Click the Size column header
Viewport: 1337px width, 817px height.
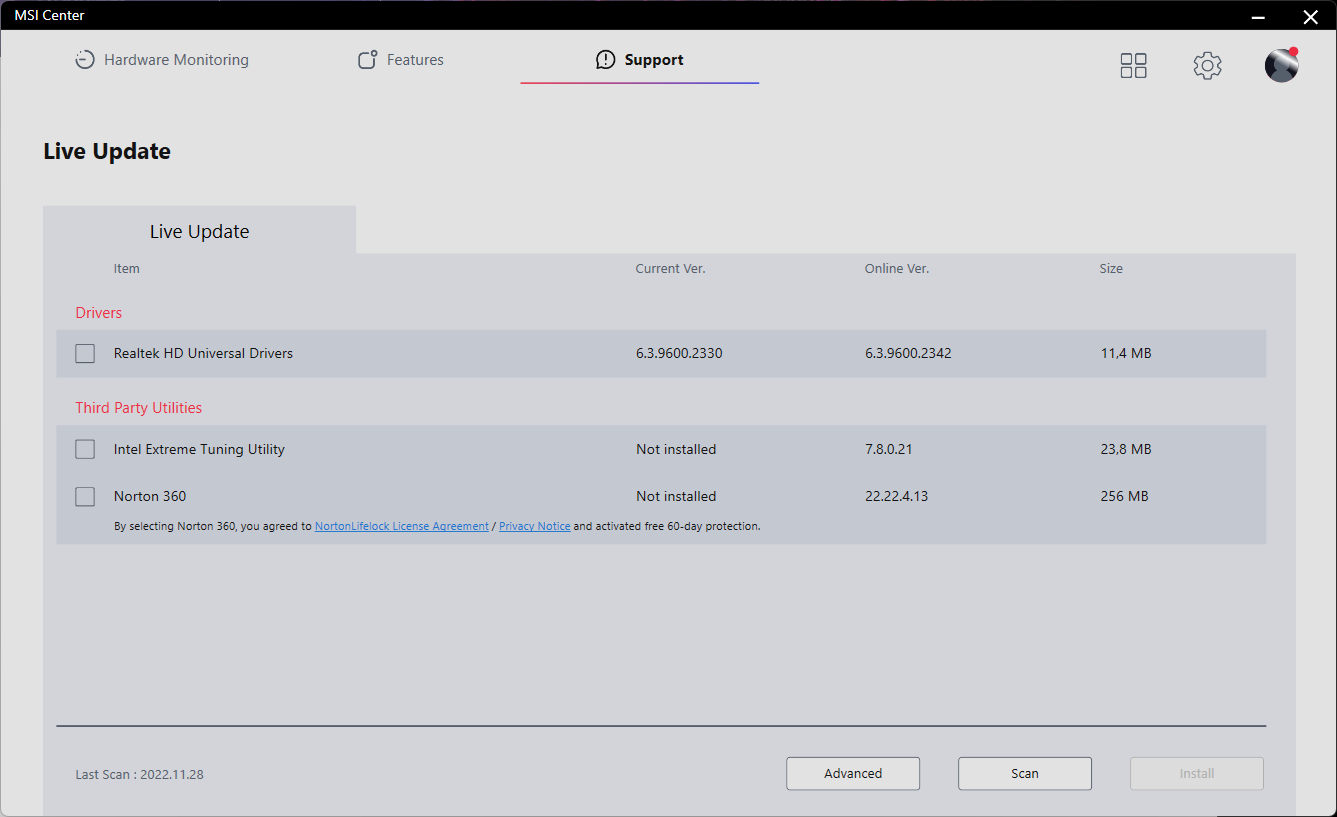pyautogui.click(x=1111, y=269)
